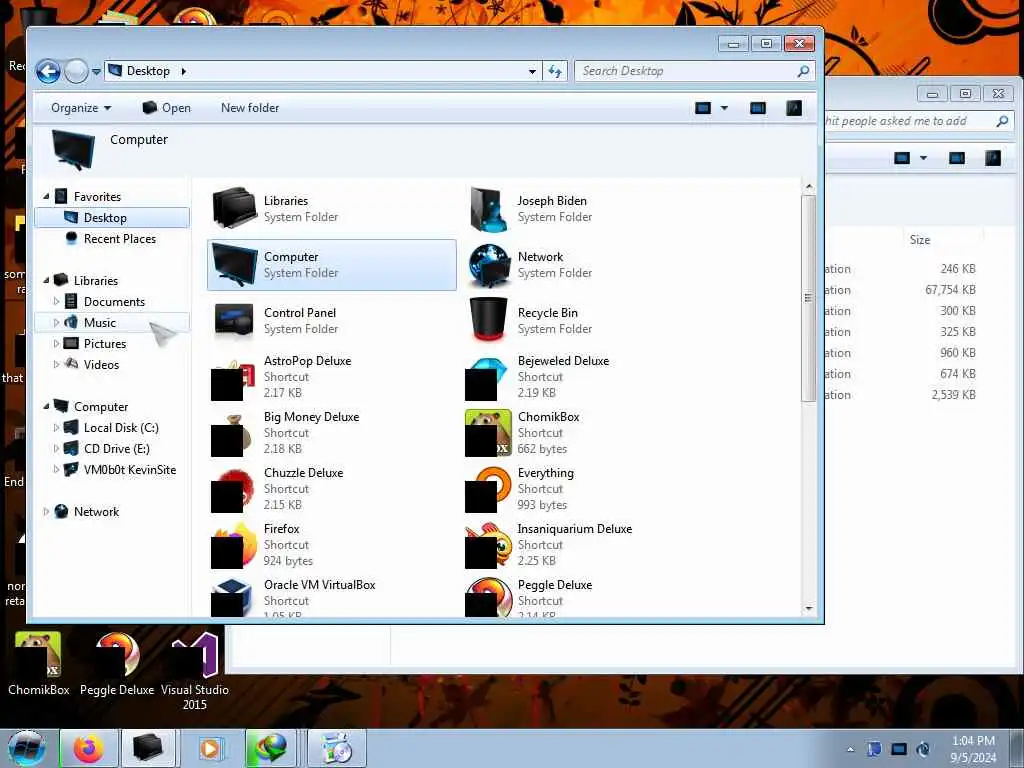Screen dimensions: 1024x768
Task: Click the preview pane icon in back window
Action: pyautogui.click(x=957, y=157)
